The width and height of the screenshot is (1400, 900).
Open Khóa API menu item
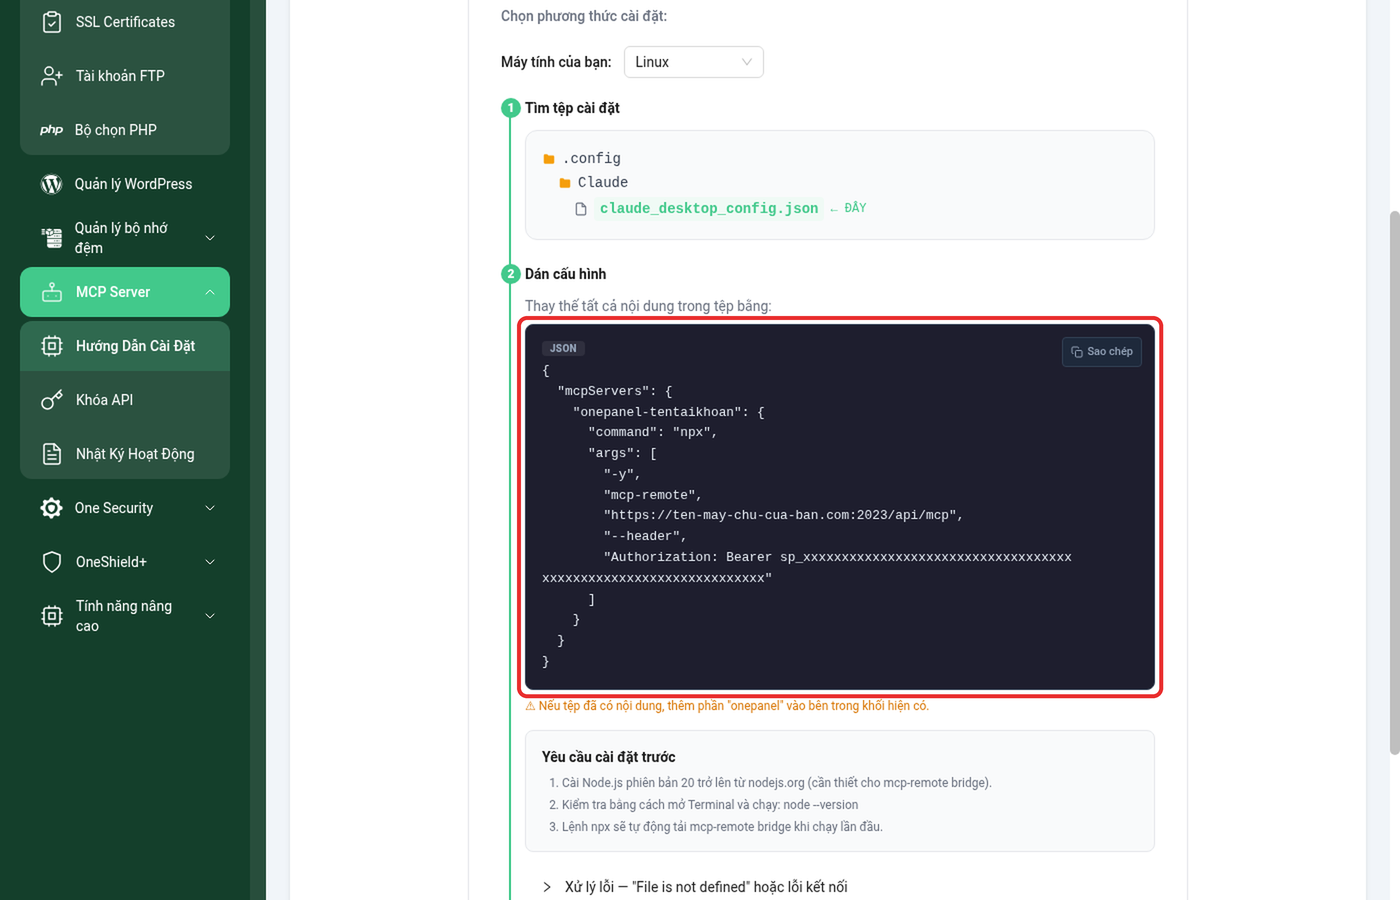[125, 400]
